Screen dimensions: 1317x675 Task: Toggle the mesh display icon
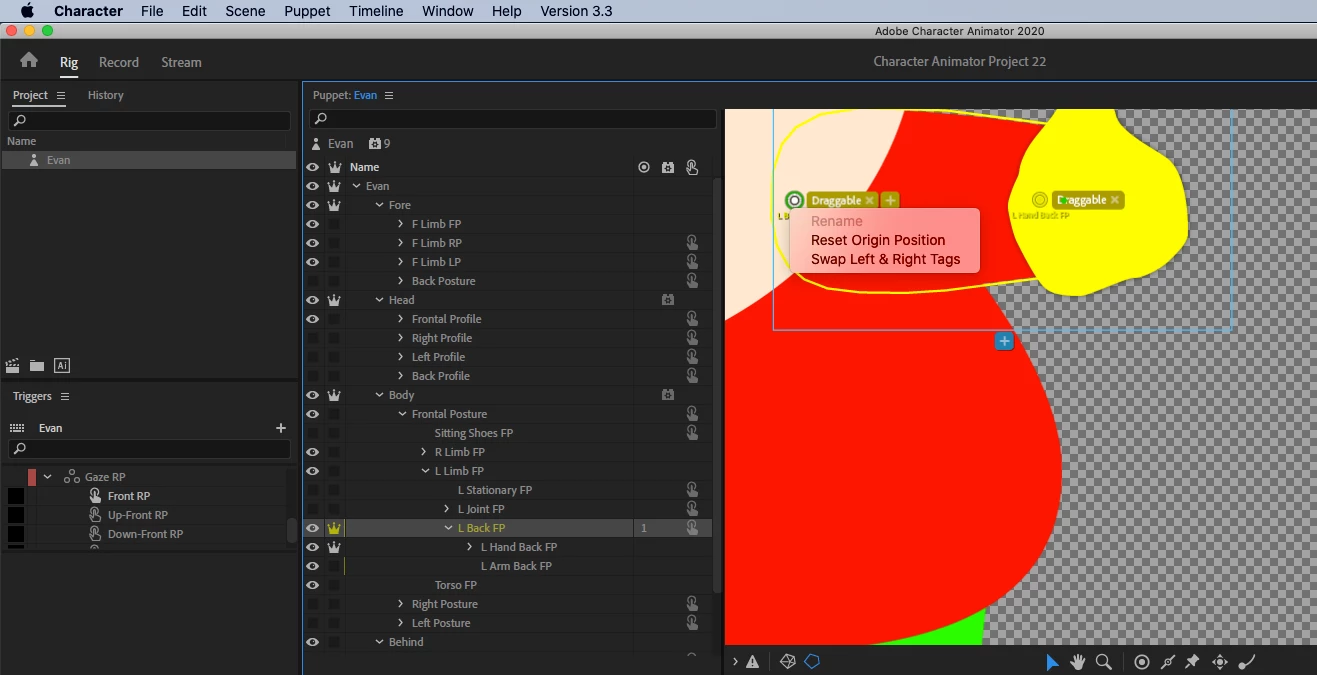tap(787, 661)
